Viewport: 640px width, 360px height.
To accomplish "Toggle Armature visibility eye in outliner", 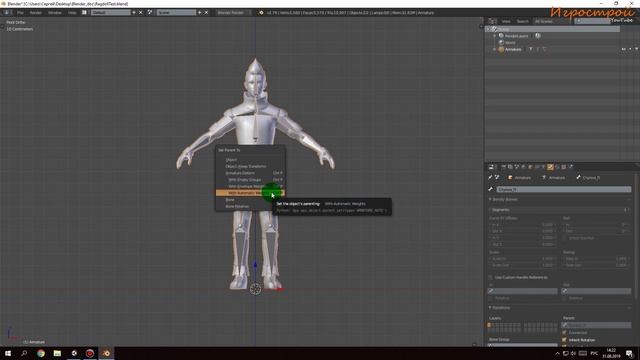I will 624,49.
